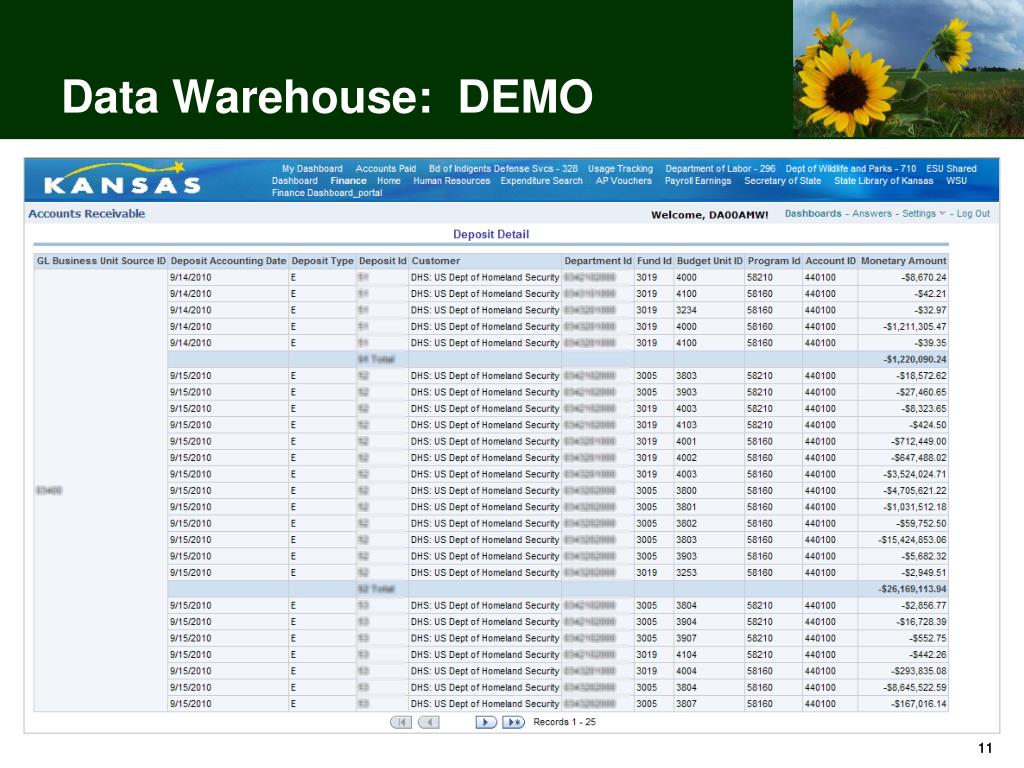Click the Department Id column header
The width and height of the screenshot is (1024, 768).
[x=598, y=261]
